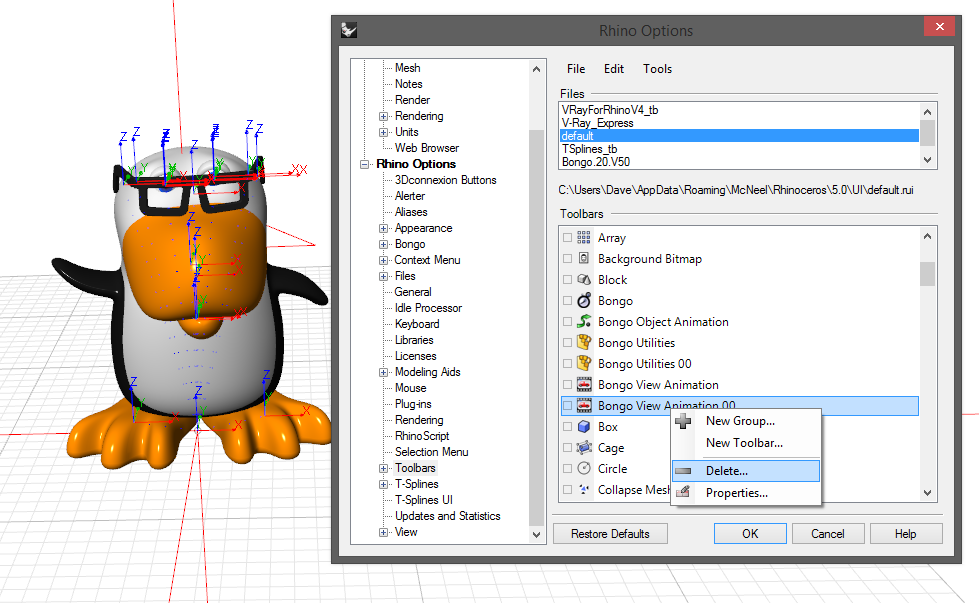
Task: Click the Rhino logo in the dialog title bar
Action: (348, 30)
